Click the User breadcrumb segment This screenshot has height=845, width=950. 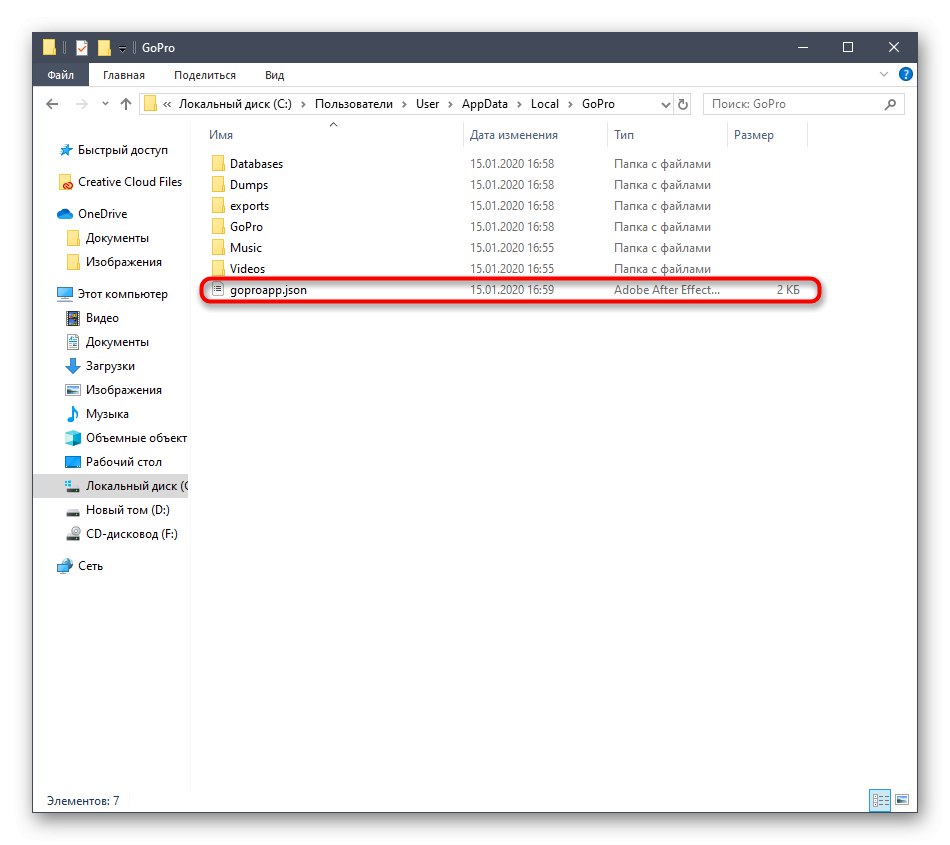pyautogui.click(x=427, y=104)
